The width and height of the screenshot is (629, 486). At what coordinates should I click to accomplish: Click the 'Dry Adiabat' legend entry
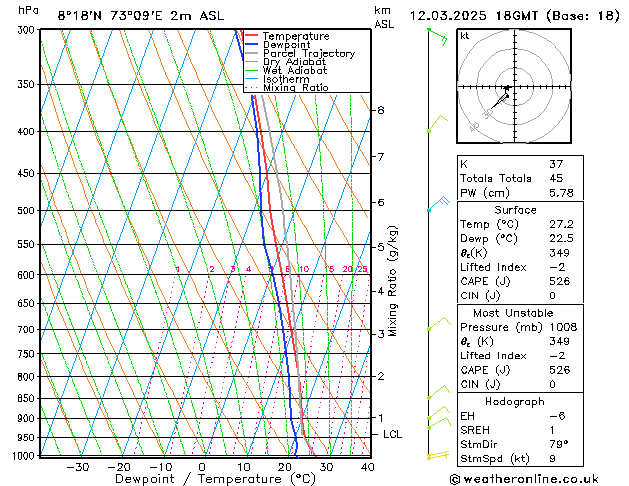[x=285, y=62]
